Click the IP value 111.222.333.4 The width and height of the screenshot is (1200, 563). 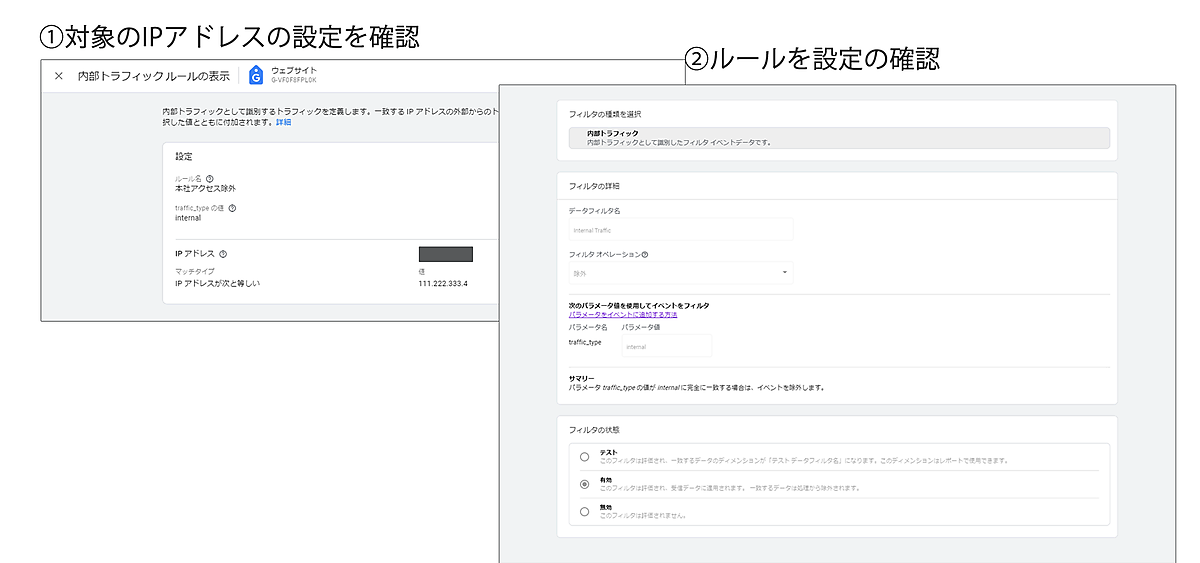click(443, 284)
